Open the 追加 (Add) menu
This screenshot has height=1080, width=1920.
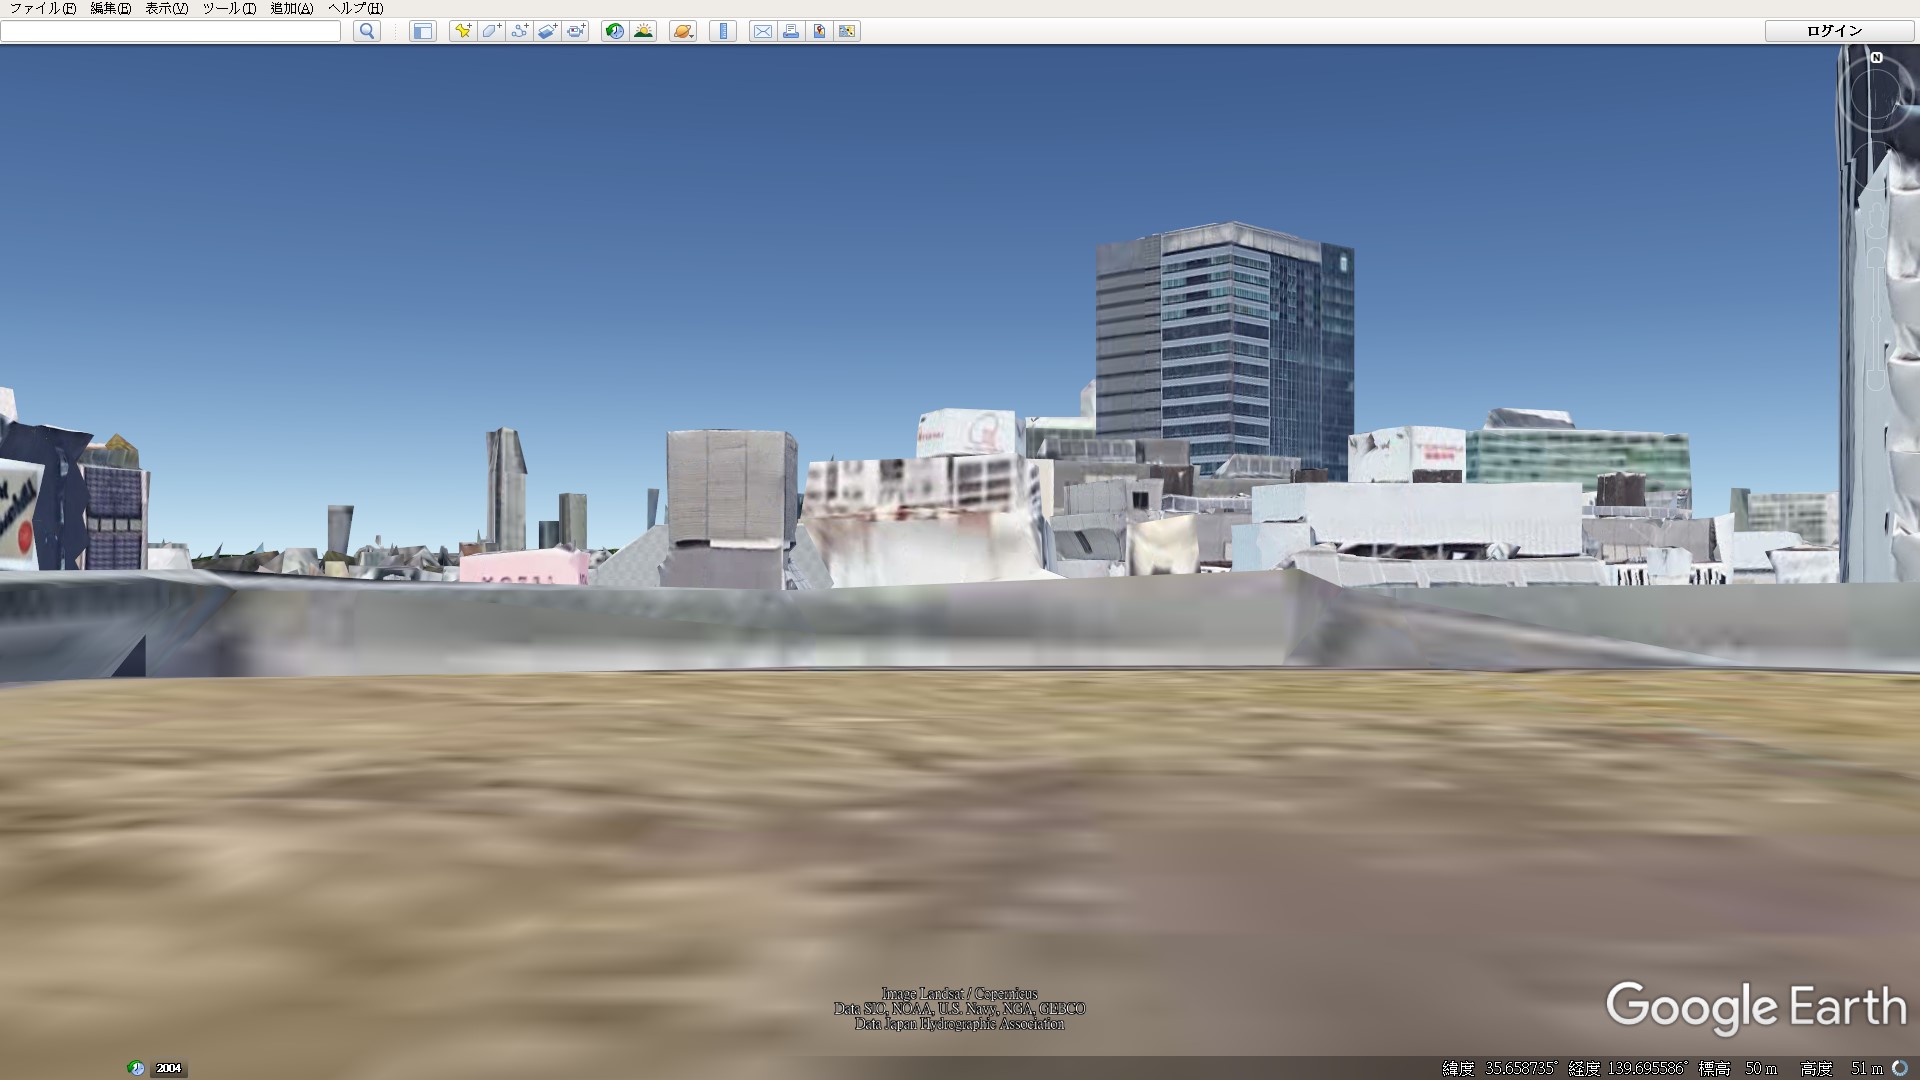[291, 8]
